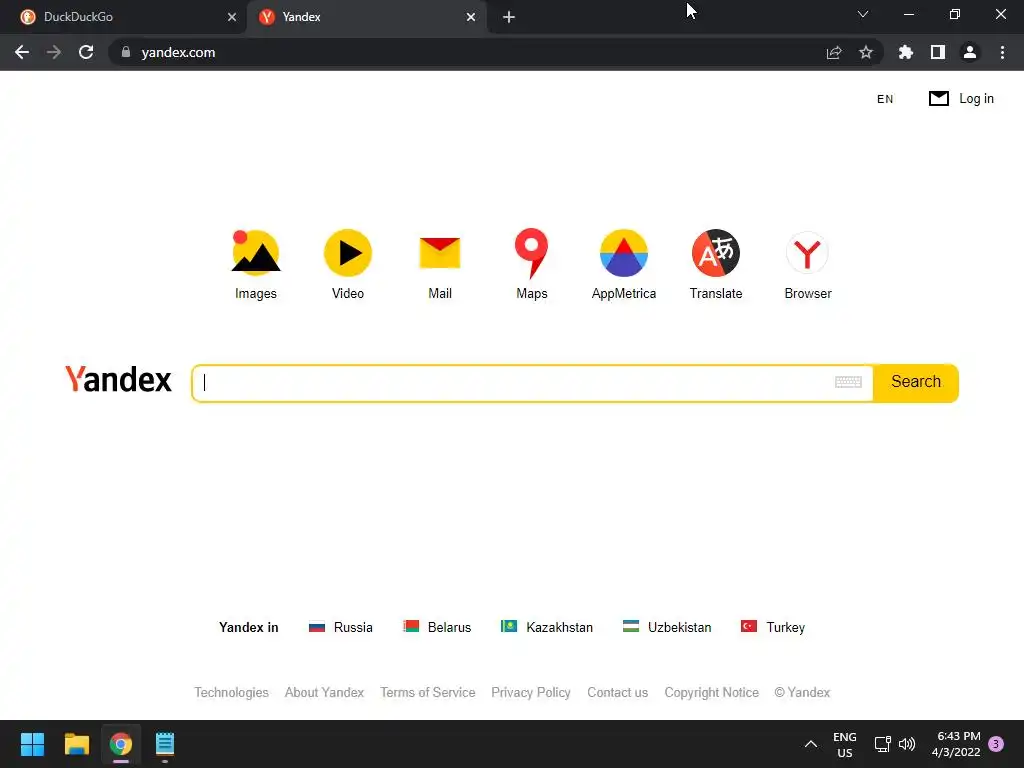Viewport: 1024px width, 768px height.
Task: Open the ENG US input language indicator
Action: (x=844, y=744)
